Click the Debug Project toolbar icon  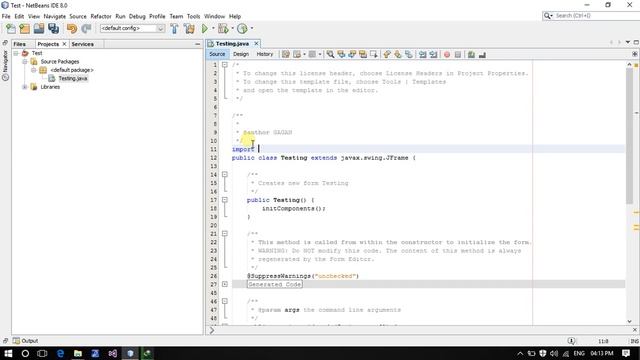point(223,28)
